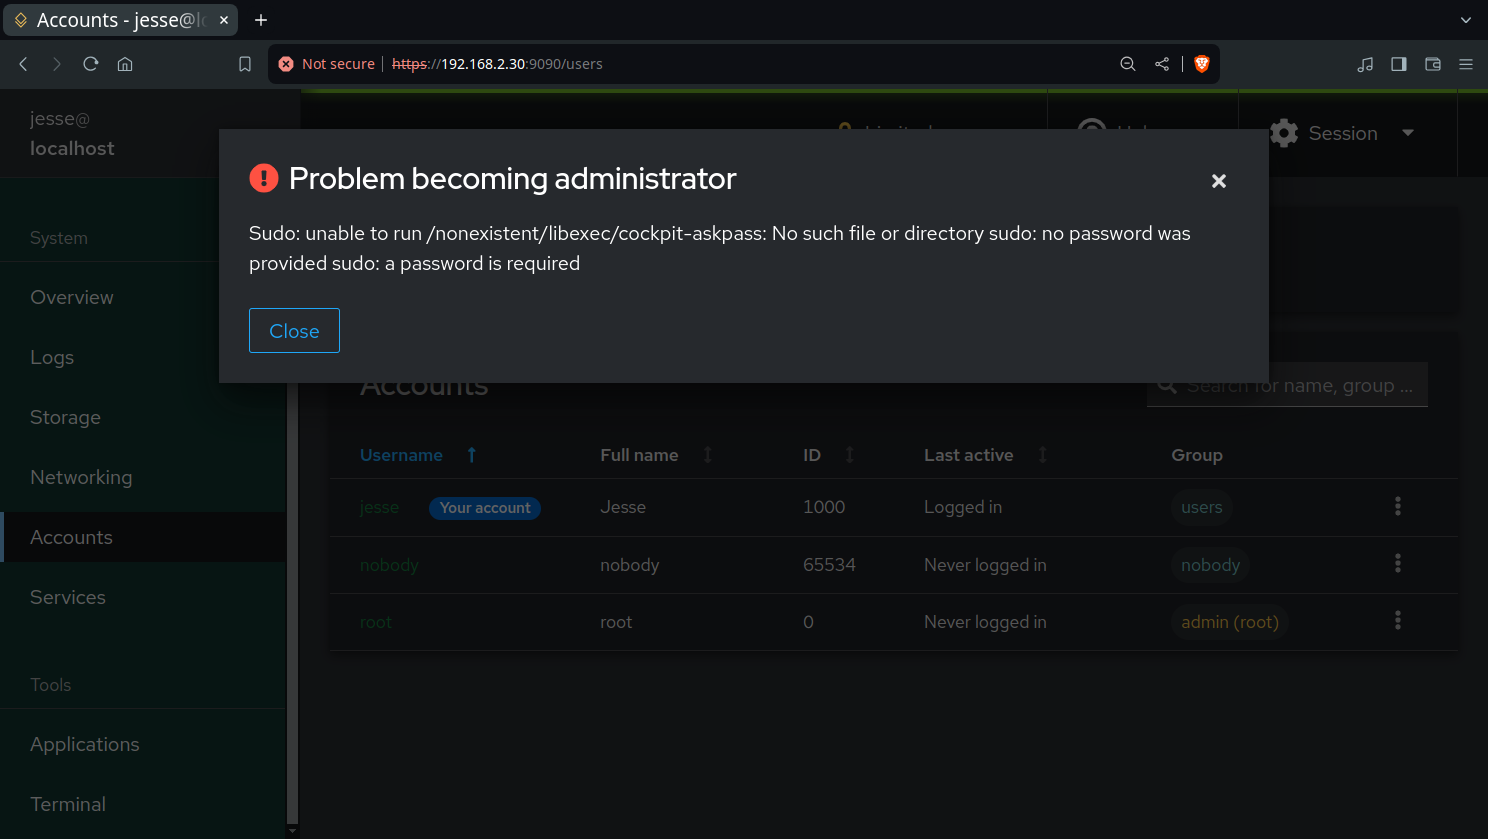This screenshot has height=839, width=1488.
Task: Sort accounts by Full name
Action: pyautogui.click(x=656, y=455)
